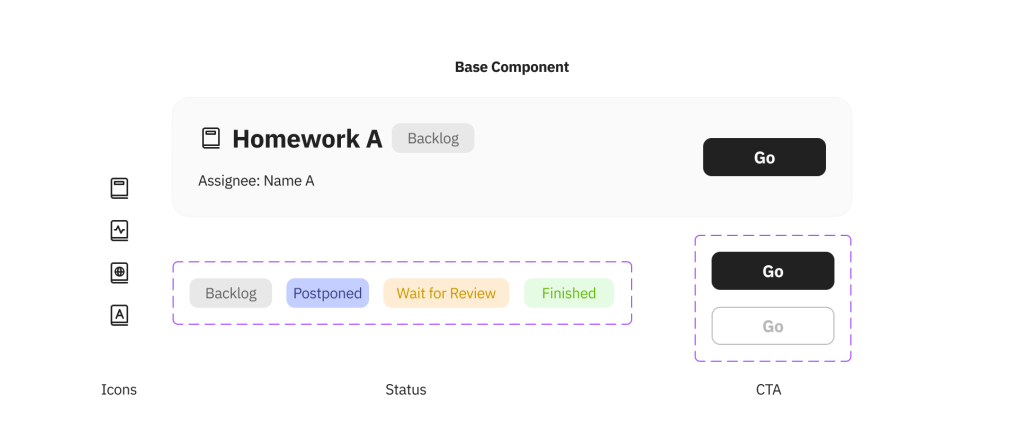The width and height of the screenshot is (1024, 439).
Task: Click the Homework A heading text
Action: [307, 139]
